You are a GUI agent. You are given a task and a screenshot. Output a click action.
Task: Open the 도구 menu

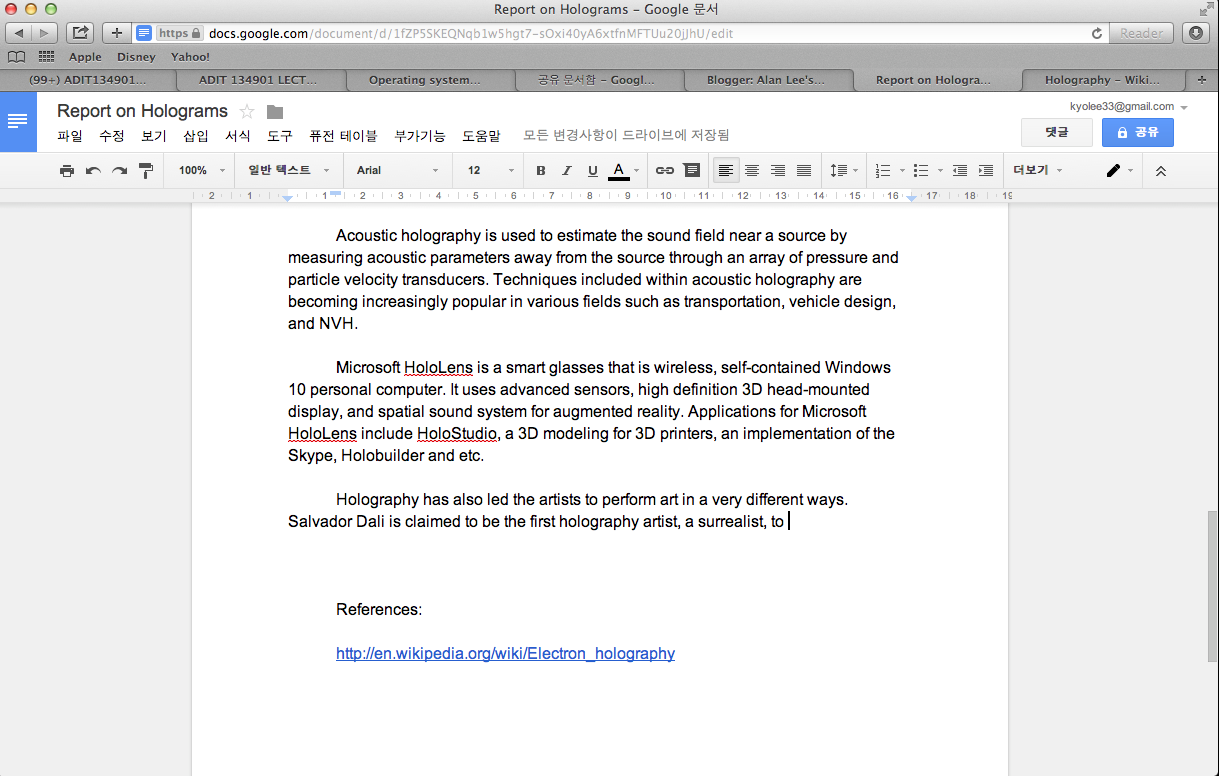(280, 136)
